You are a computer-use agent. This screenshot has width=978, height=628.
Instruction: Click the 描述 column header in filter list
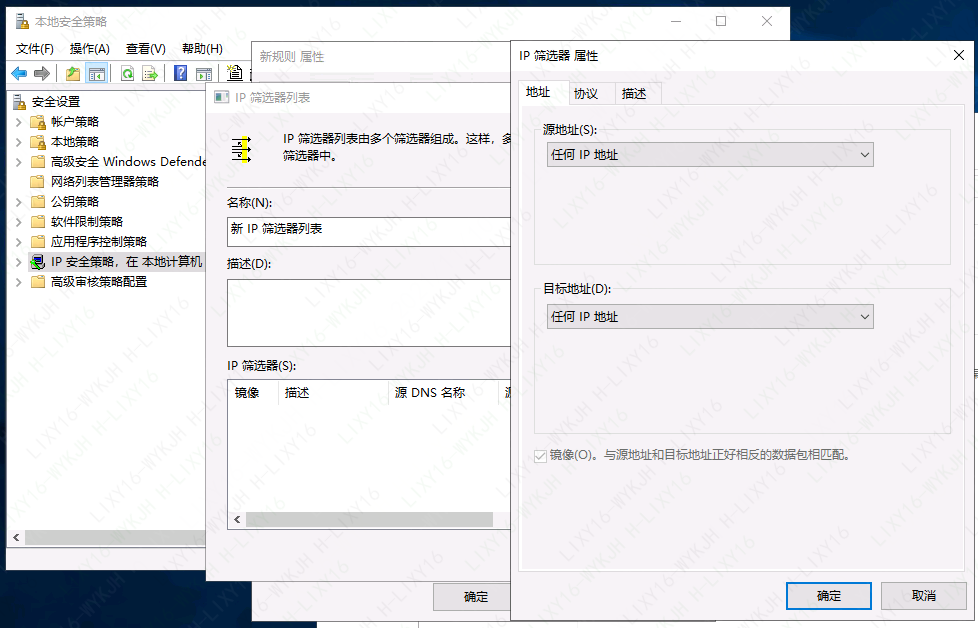(x=333, y=393)
